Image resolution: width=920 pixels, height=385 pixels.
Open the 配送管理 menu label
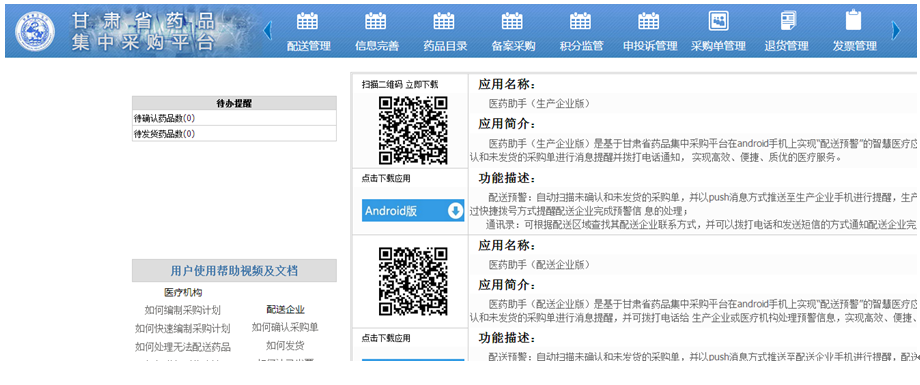coord(309,46)
